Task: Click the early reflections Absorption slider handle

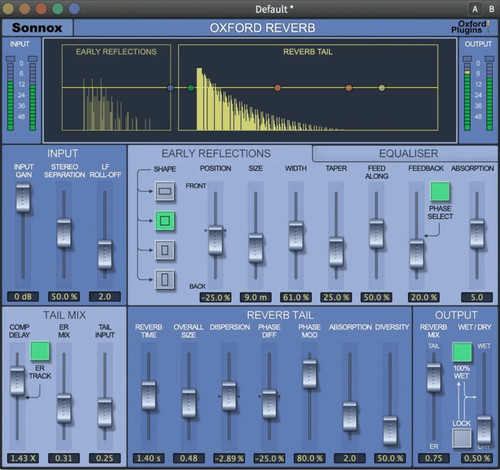Action: [x=477, y=233]
